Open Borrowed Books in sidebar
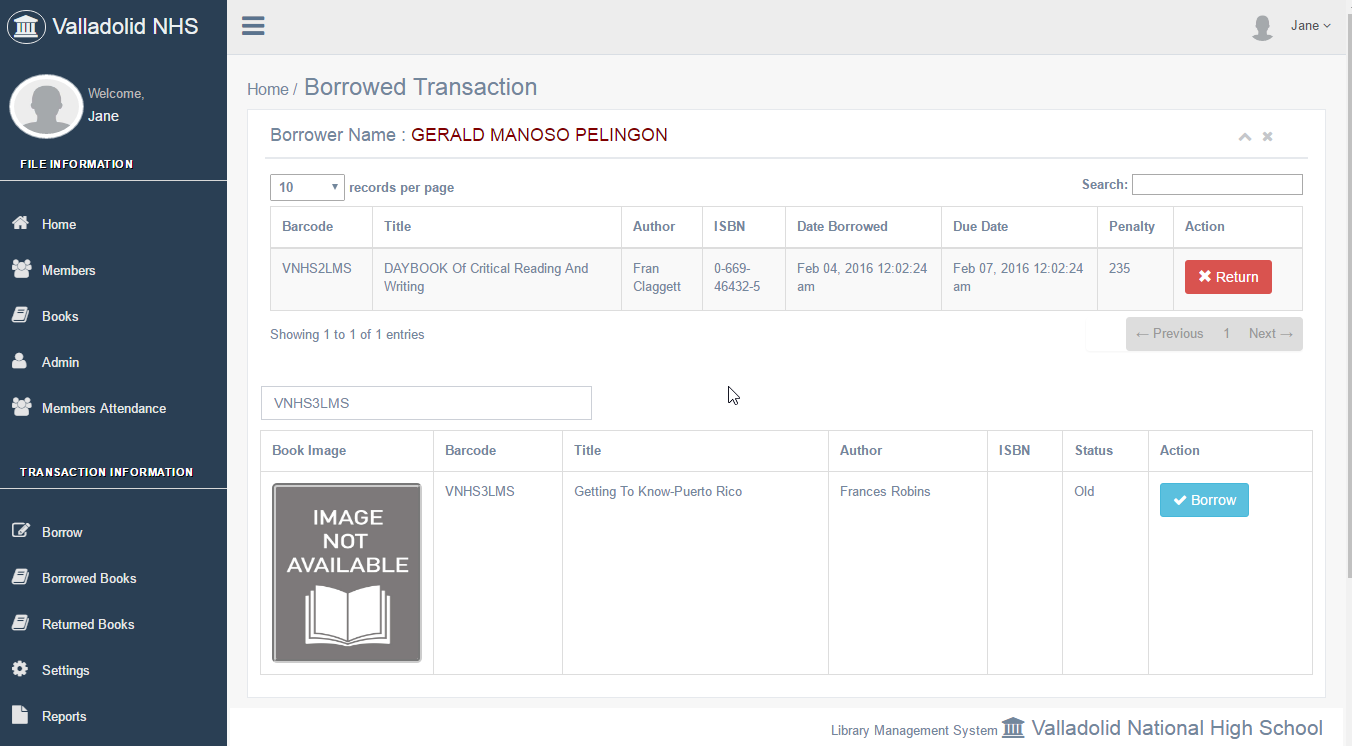The height and width of the screenshot is (746, 1352). 88,578
